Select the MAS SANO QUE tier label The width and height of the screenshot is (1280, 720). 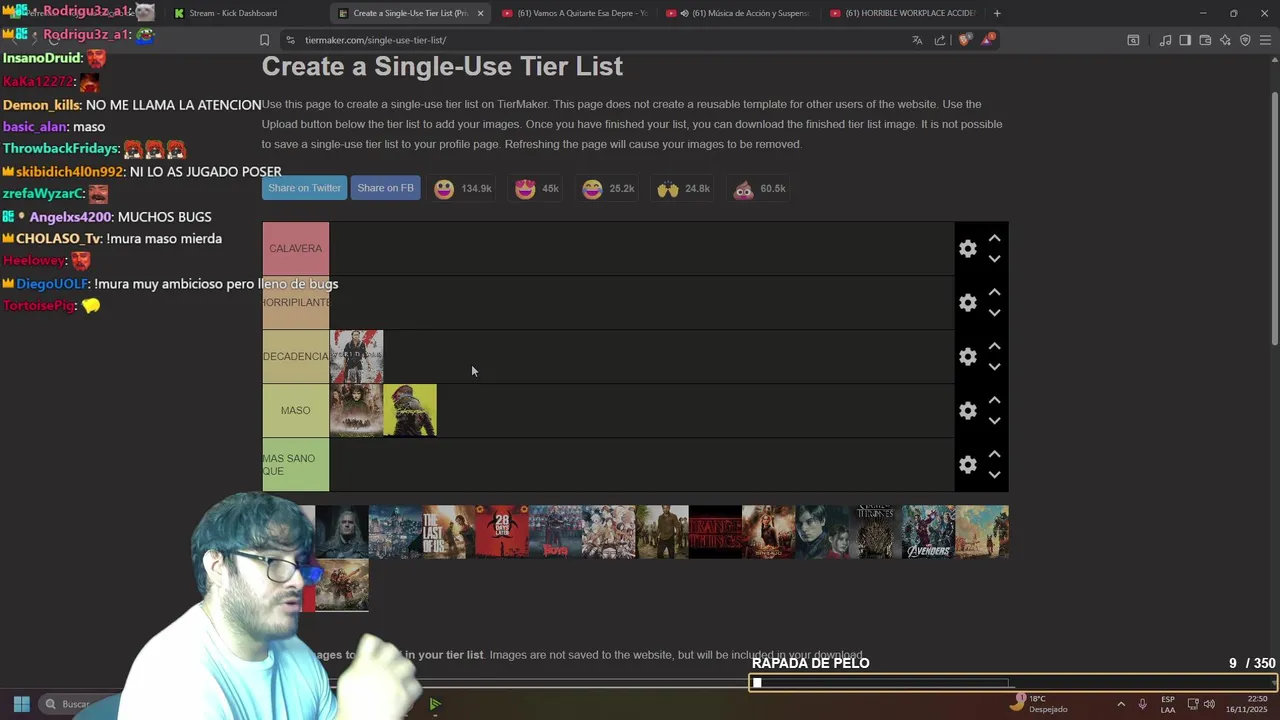click(x=295, y=464)
